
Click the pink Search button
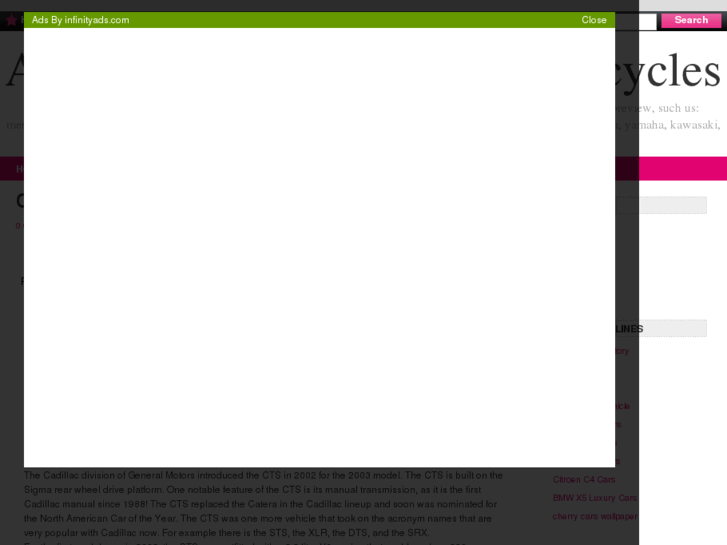(691, 20)
